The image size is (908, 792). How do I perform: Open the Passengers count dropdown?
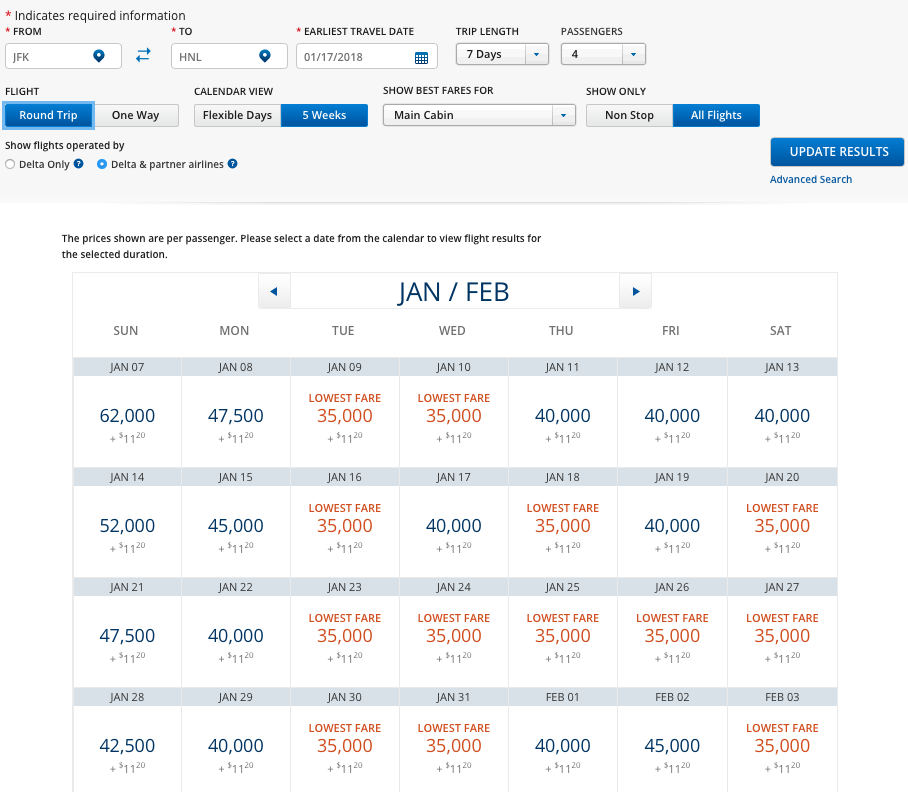point(603,54)
